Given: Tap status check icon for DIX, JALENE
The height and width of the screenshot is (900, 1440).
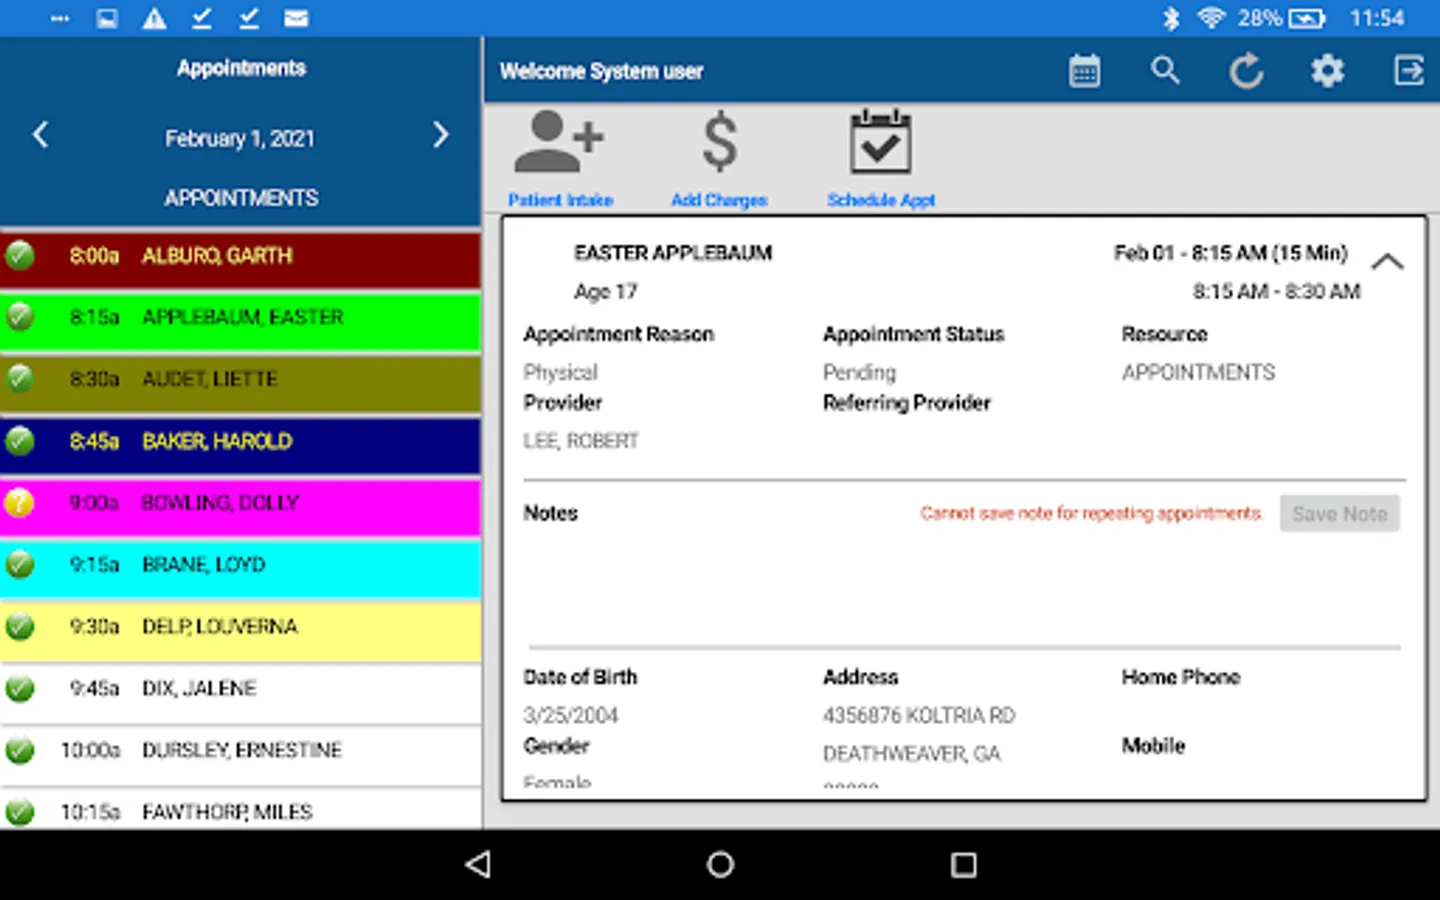Looking at the screenshot, I should [x=20, y=688].
